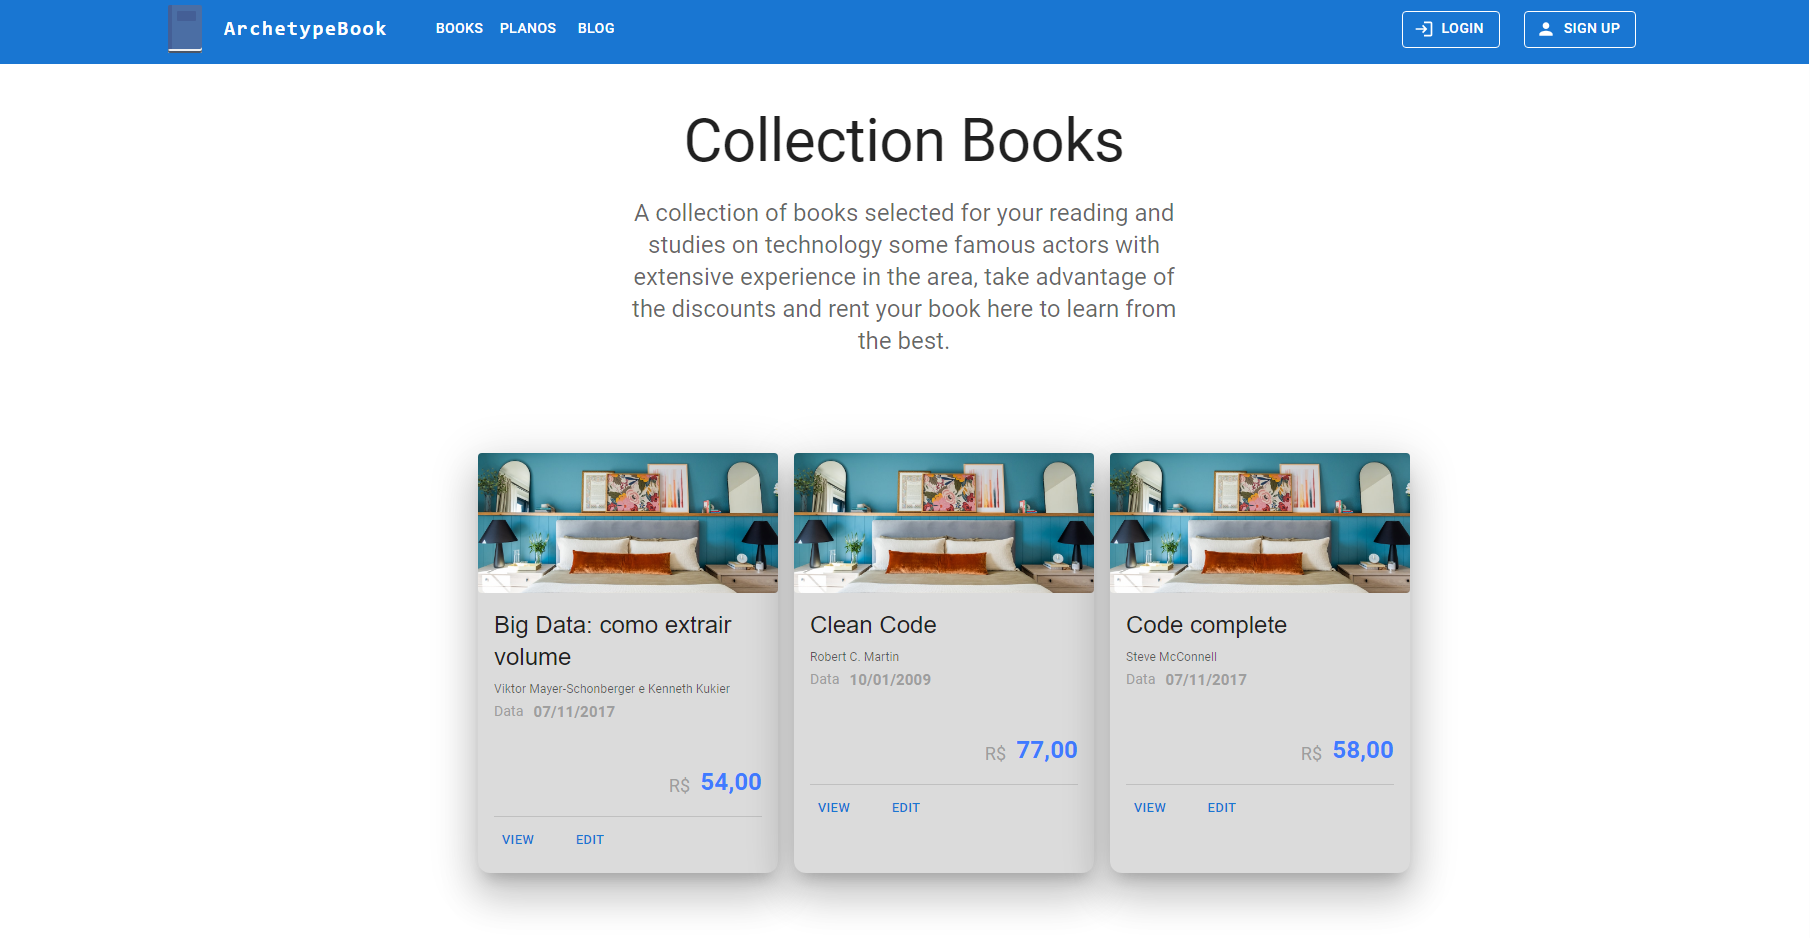Open the Books menu item
Screen dimensions: 1810x938
pyautogui.click(x=459, y=29)
